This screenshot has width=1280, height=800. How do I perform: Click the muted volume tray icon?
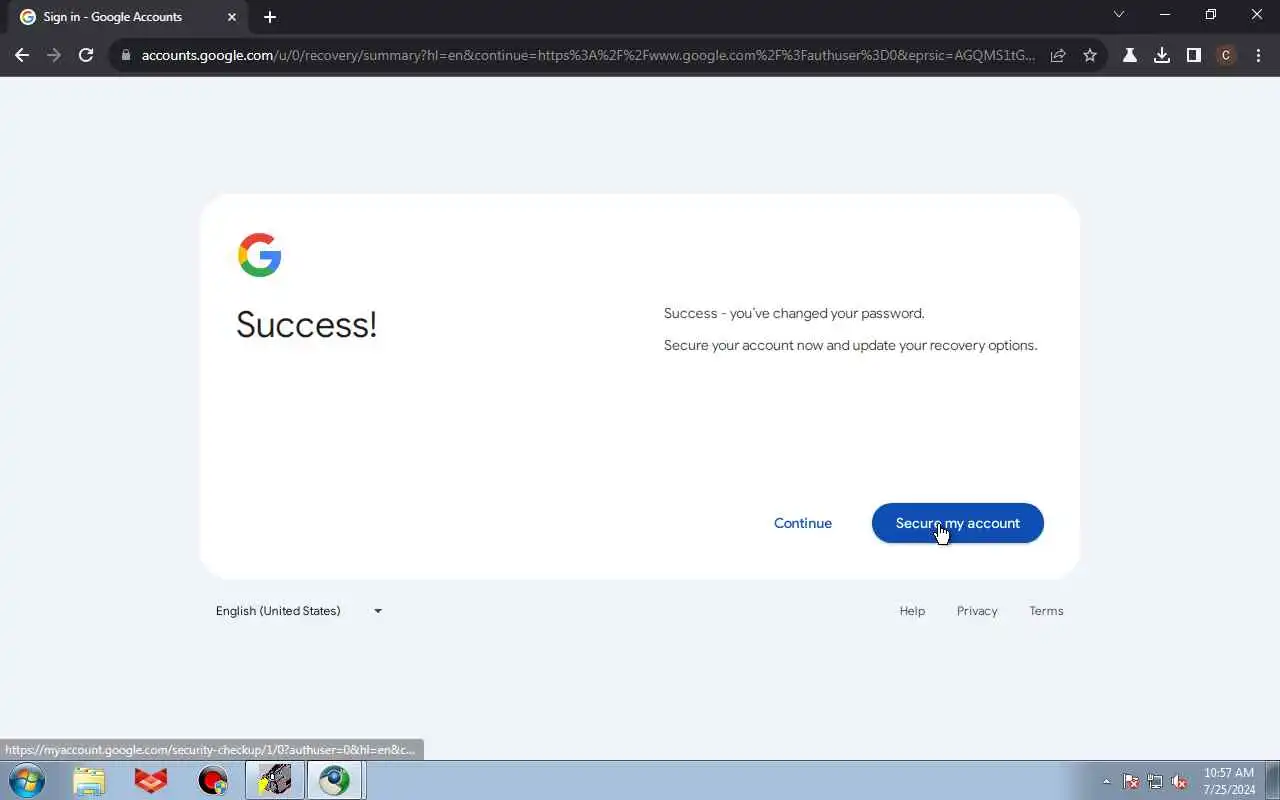tap(1179, 781)
